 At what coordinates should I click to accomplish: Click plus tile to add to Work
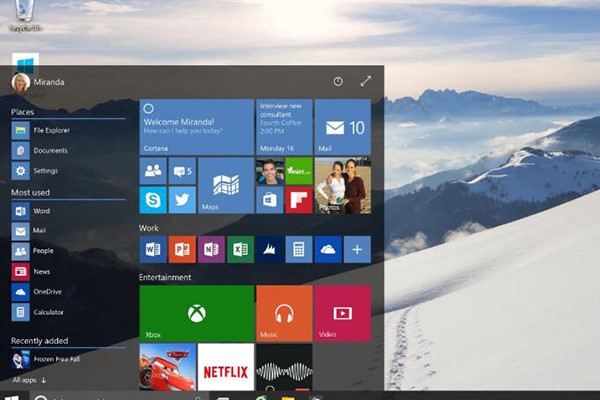[x=357, y=250]
